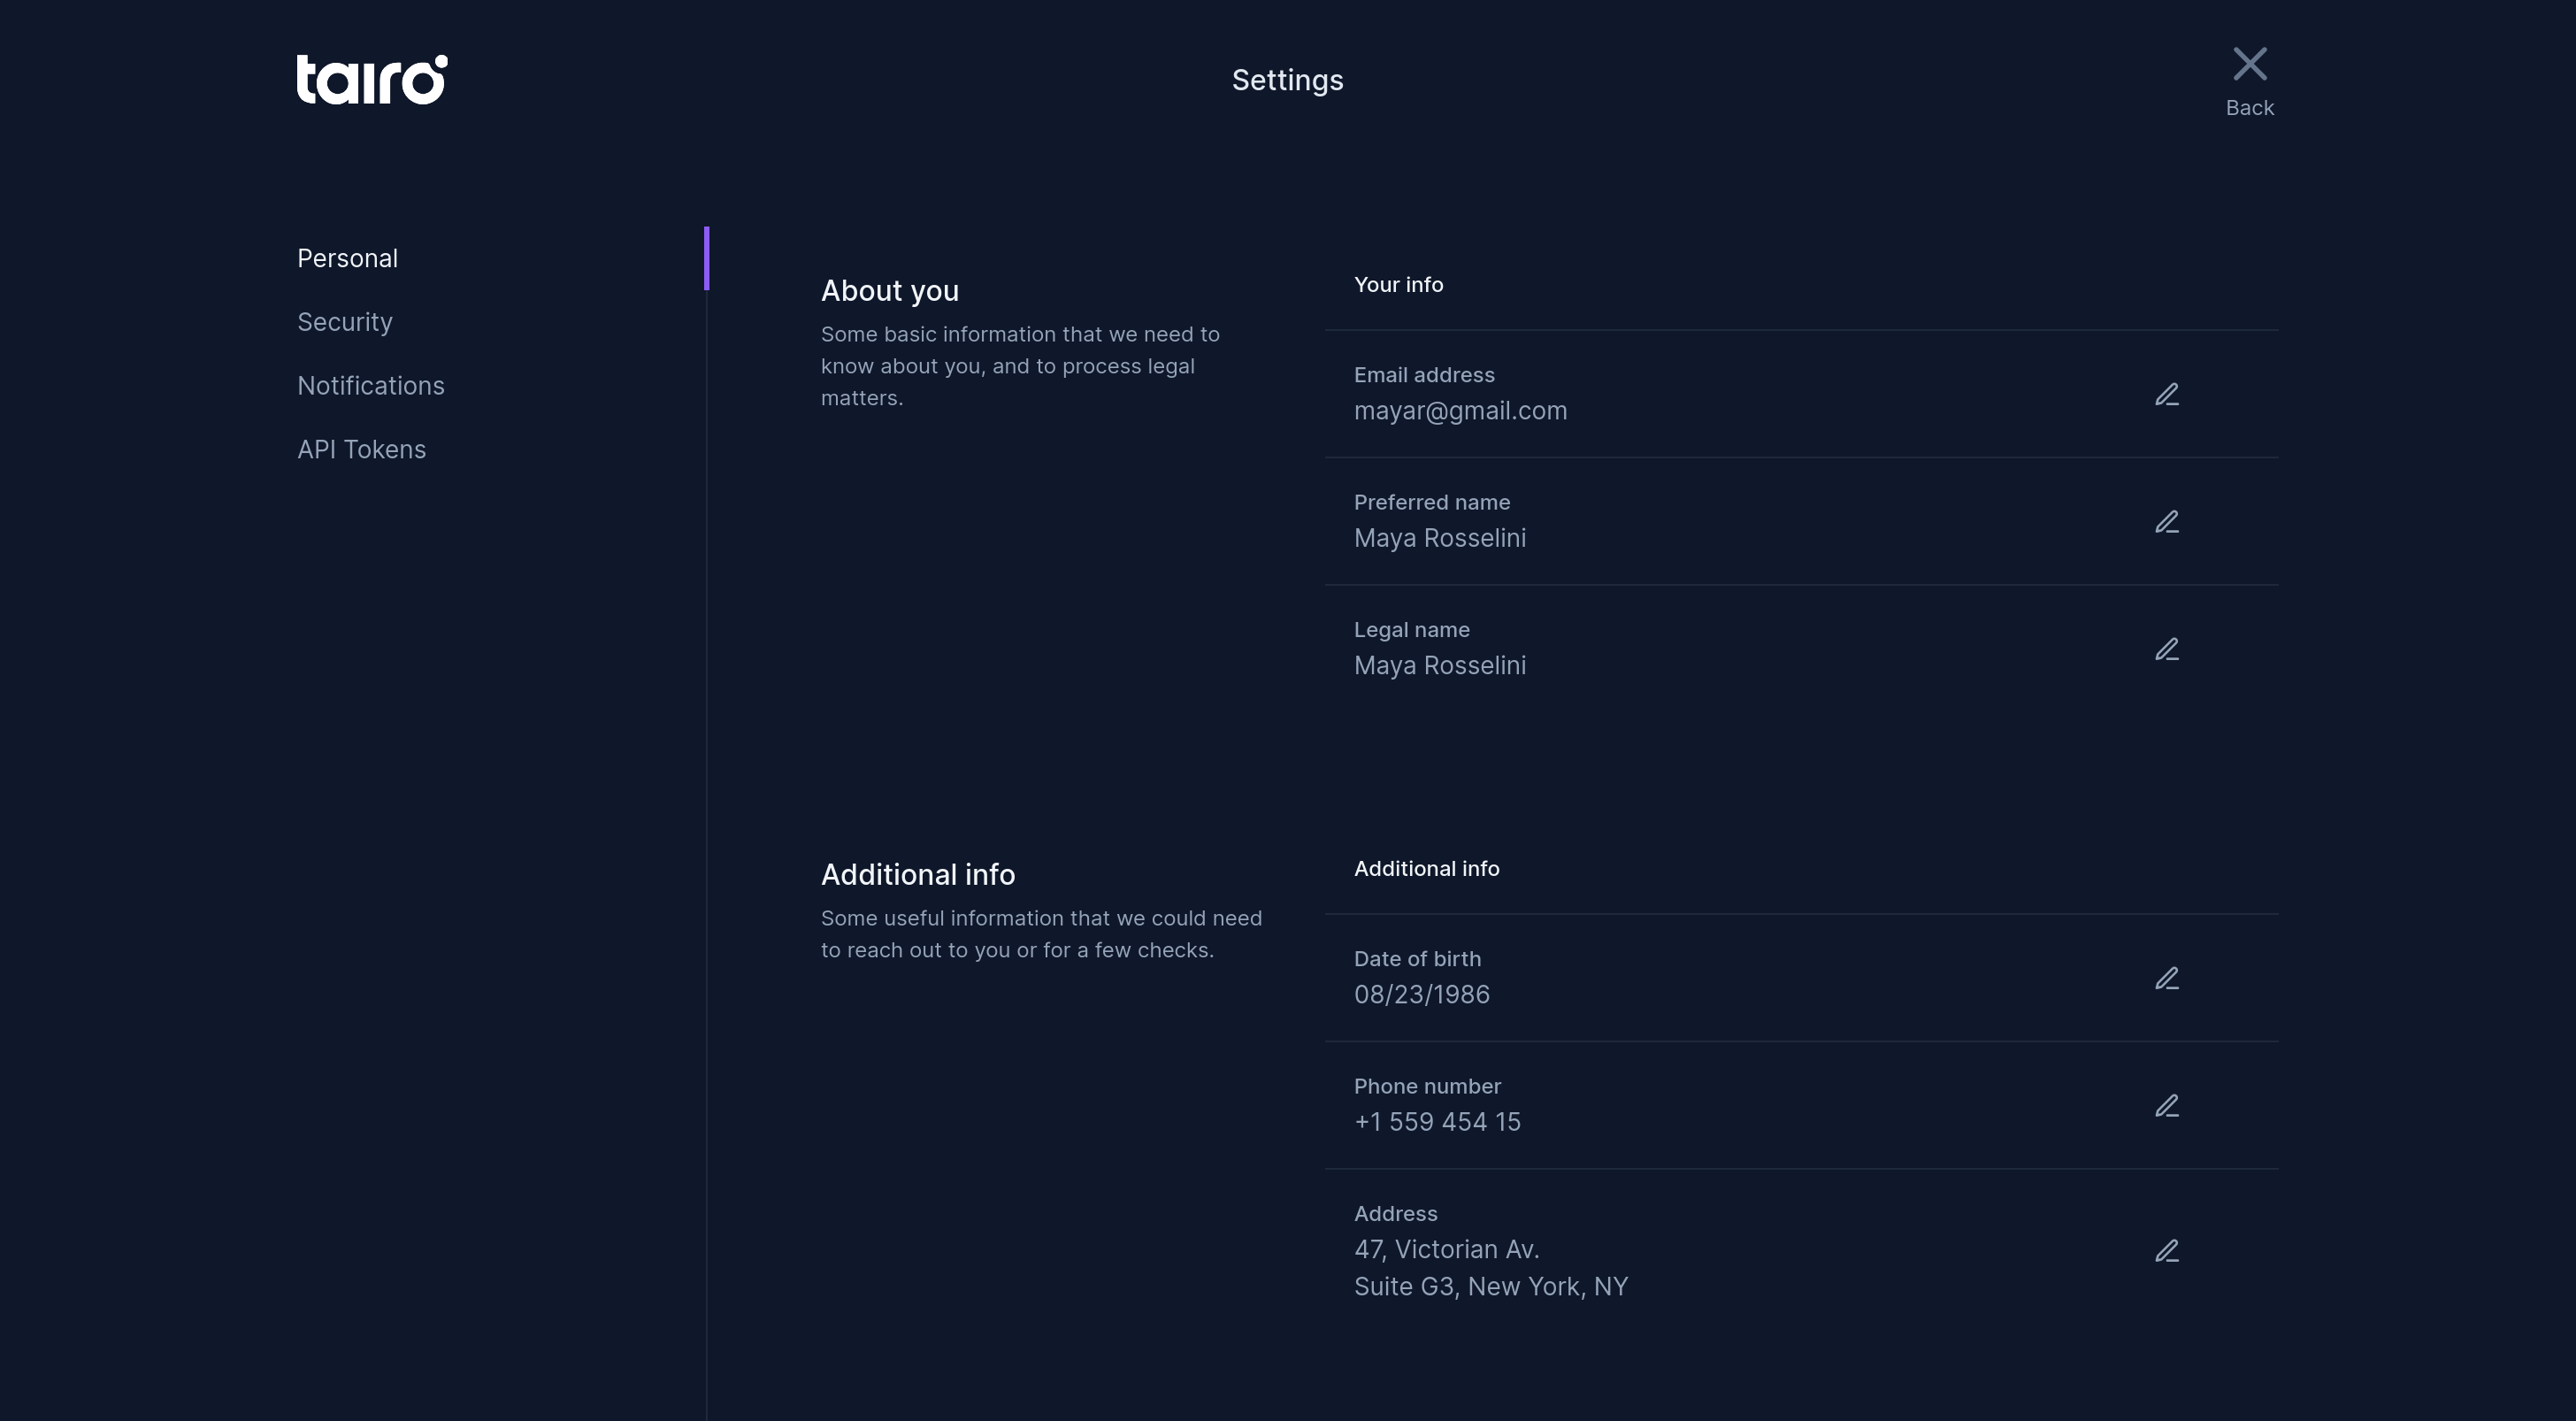Click the Phone number edit pencil
Viewport: 2576px width, 1421px height.
(2166, 1106)
